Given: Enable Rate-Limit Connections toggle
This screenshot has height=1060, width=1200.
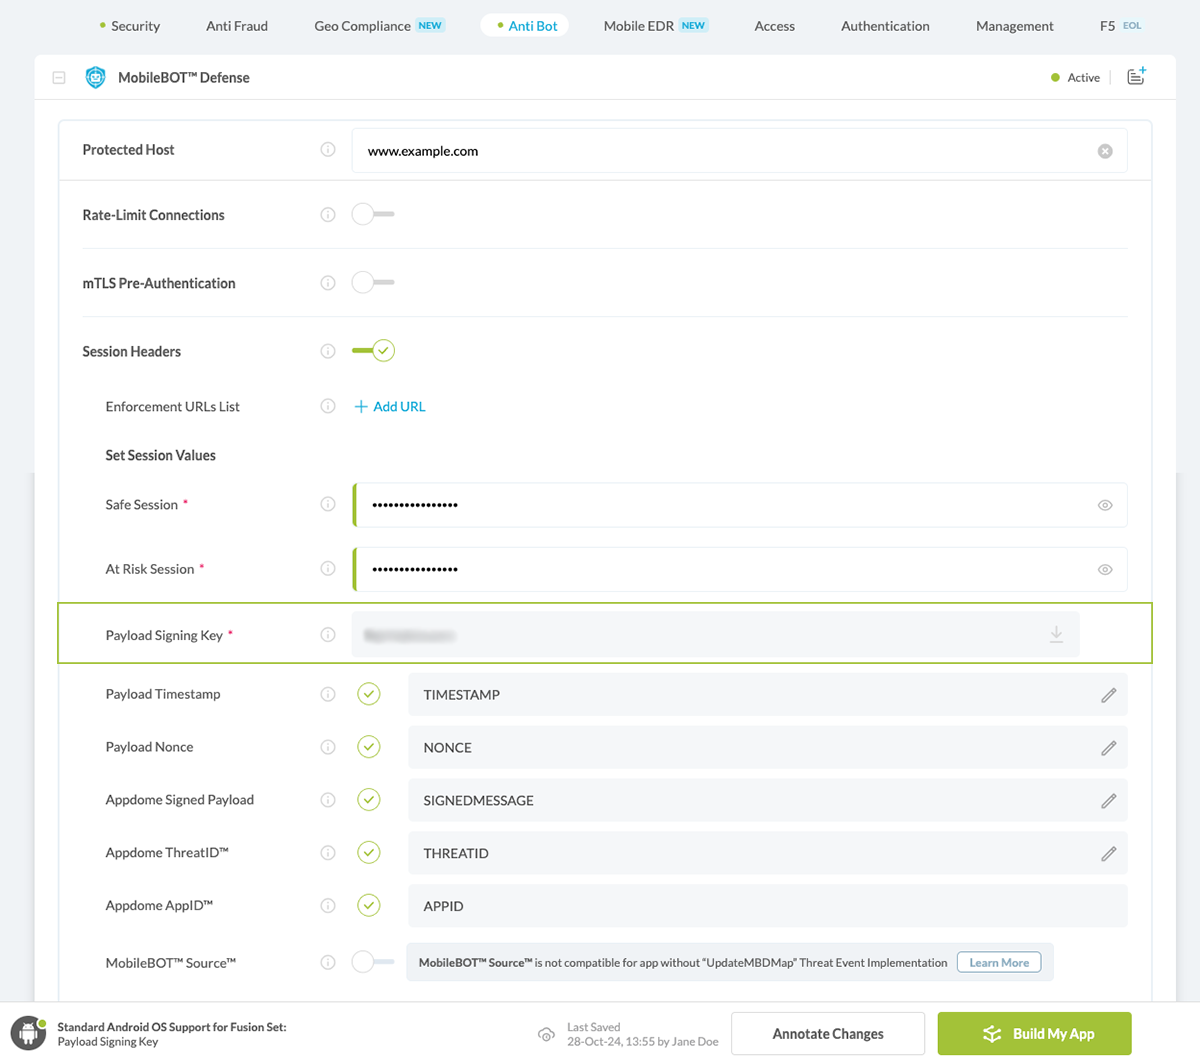Looking at the screenshot, I should pyautogui.click(x=372, y=214).
